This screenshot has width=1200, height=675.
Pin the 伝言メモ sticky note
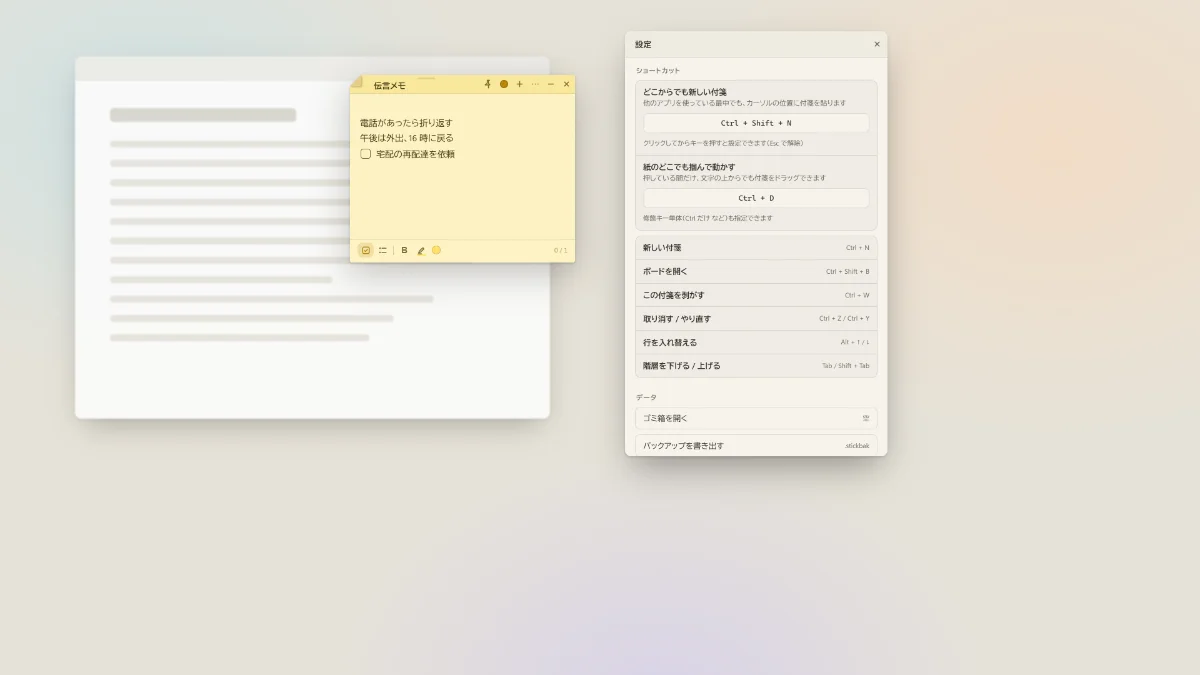pos(488,84)
